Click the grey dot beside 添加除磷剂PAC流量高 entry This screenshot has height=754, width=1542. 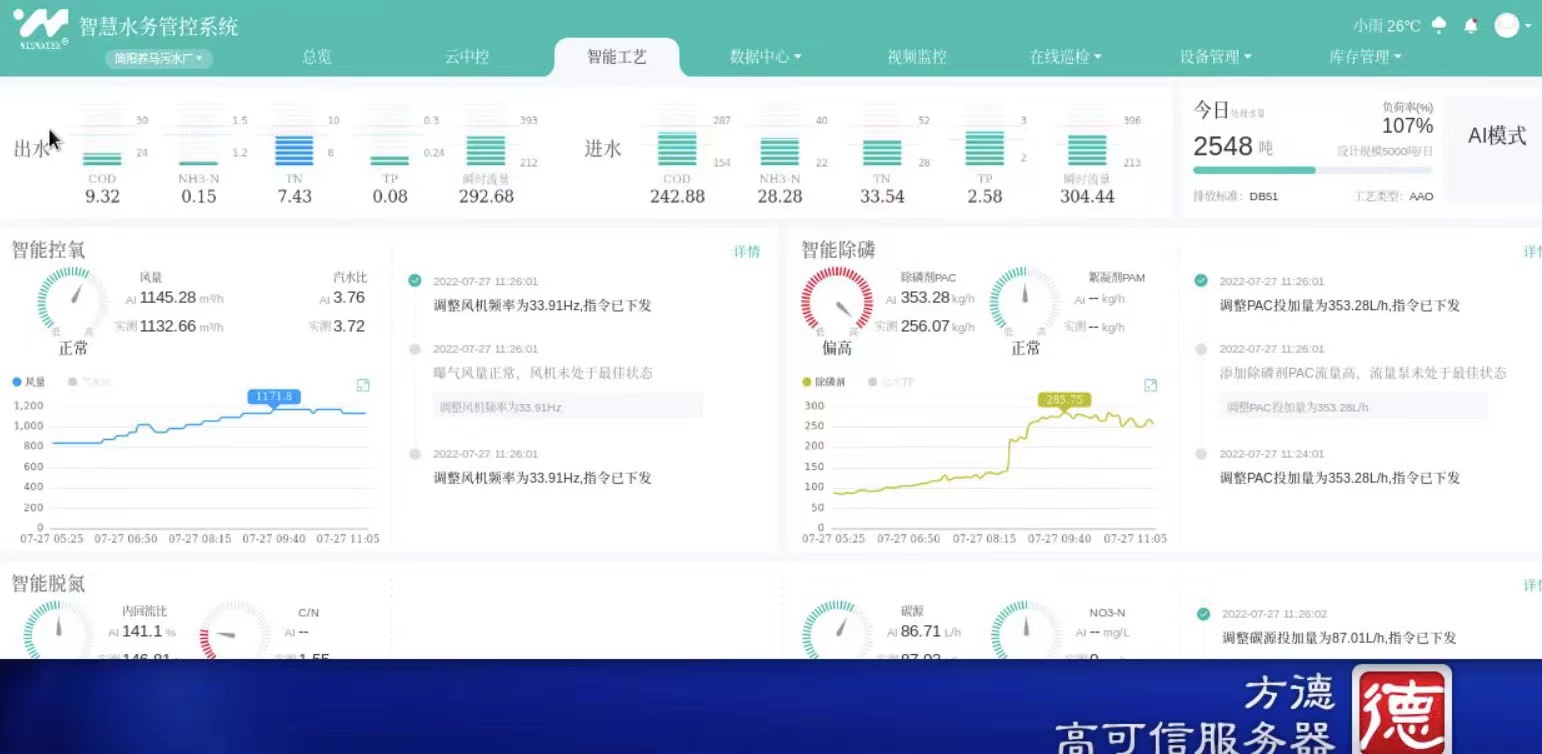(1201, 349)
